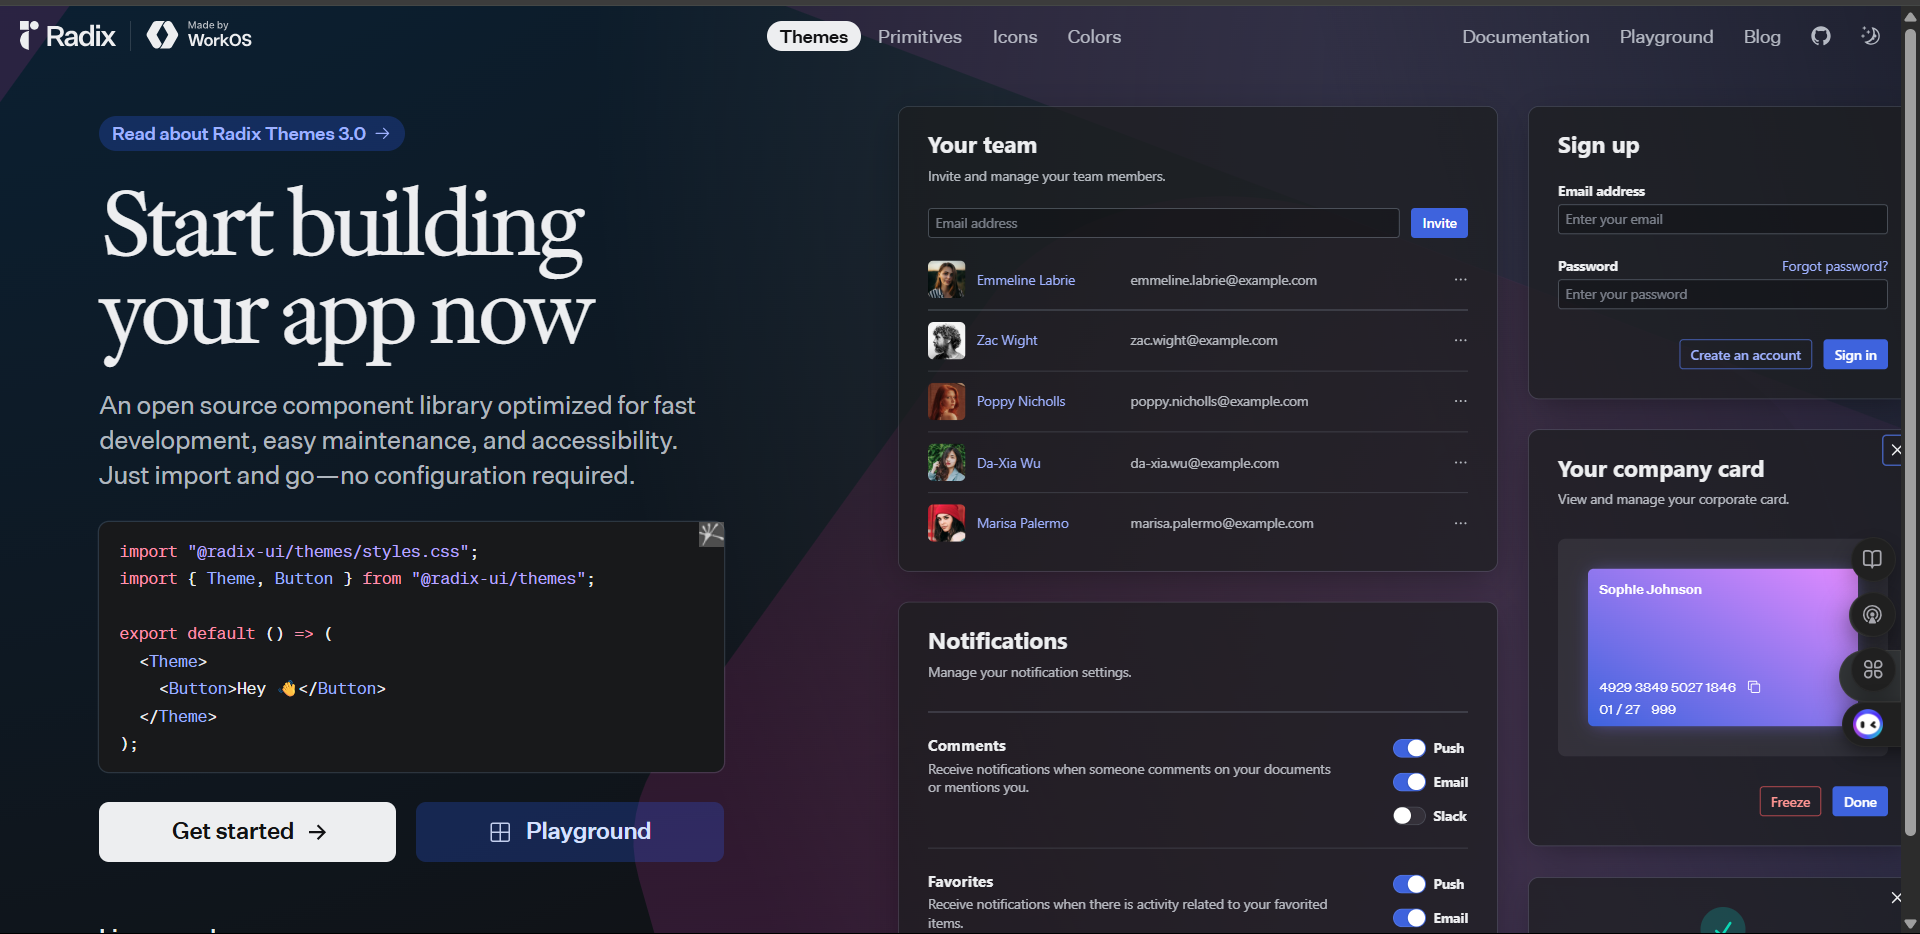Open the Colors section in the navbar
Screen dimensions: 1920x934
tap(1093, 36)
